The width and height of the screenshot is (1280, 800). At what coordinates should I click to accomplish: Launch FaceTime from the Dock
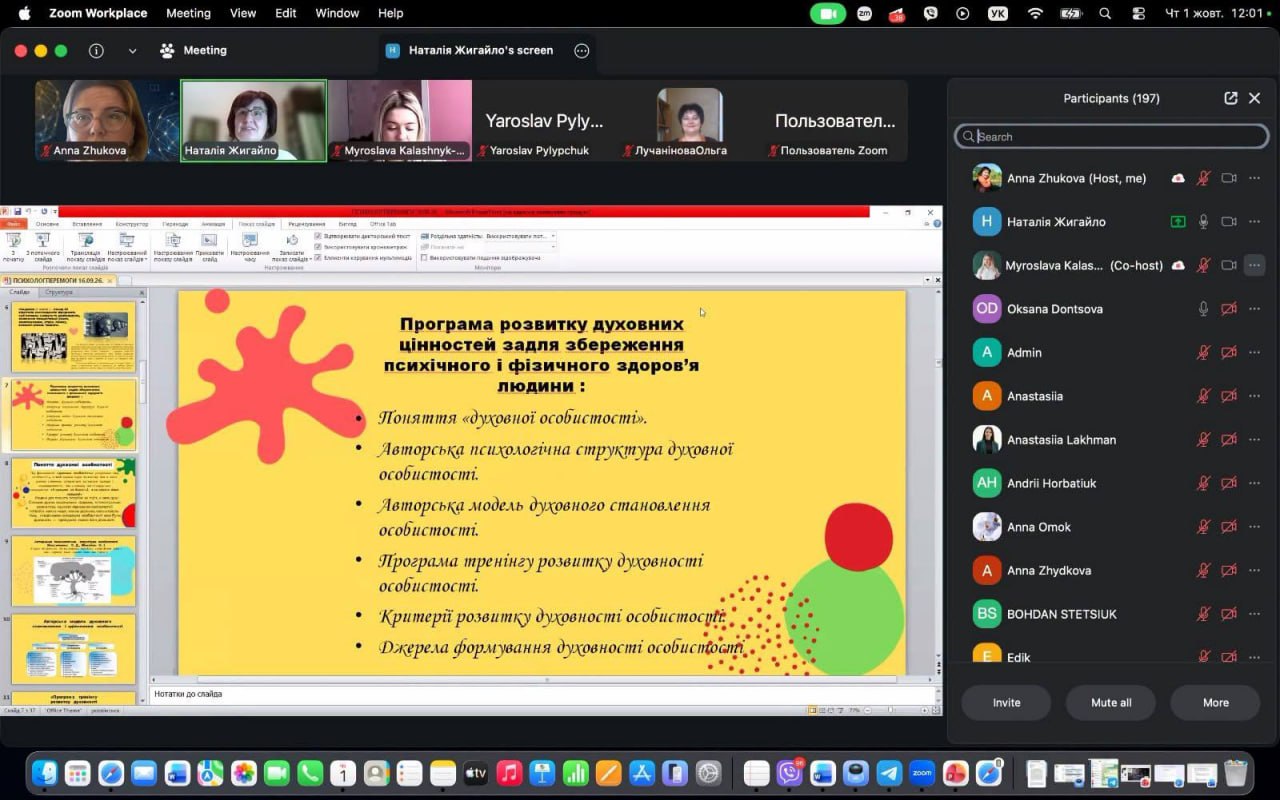coord(277,773)
